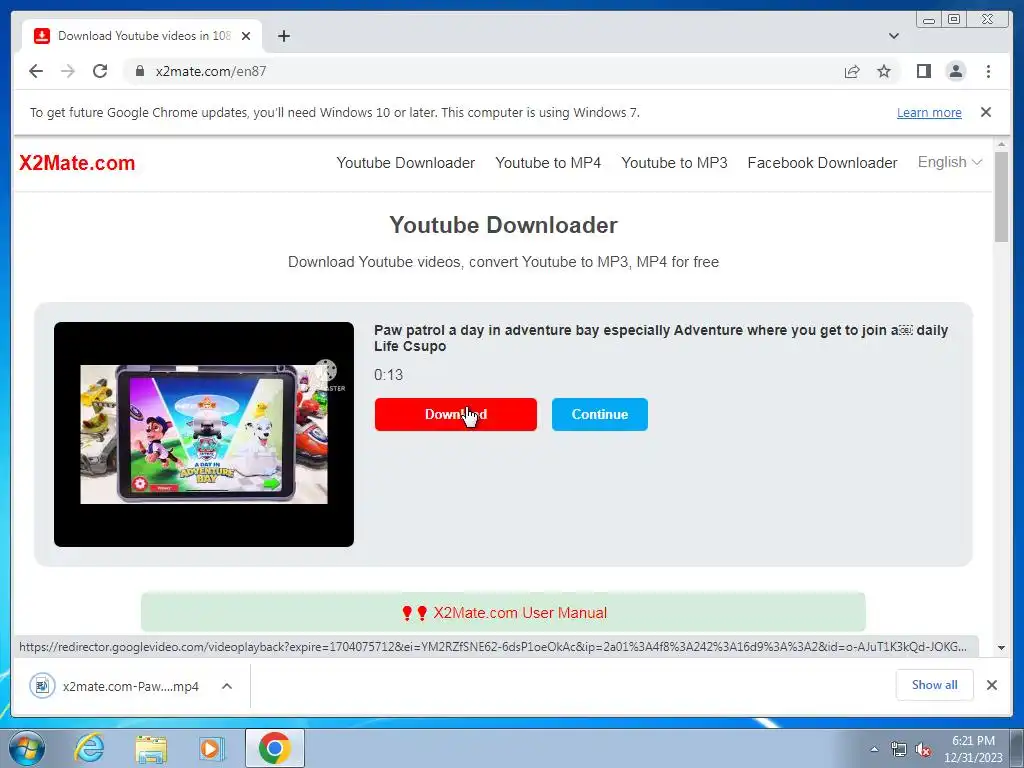The height and width of the screenshot is (768, 1024).
Task: Open the Facebook Downloader menu item
Action: click(822, 163)
